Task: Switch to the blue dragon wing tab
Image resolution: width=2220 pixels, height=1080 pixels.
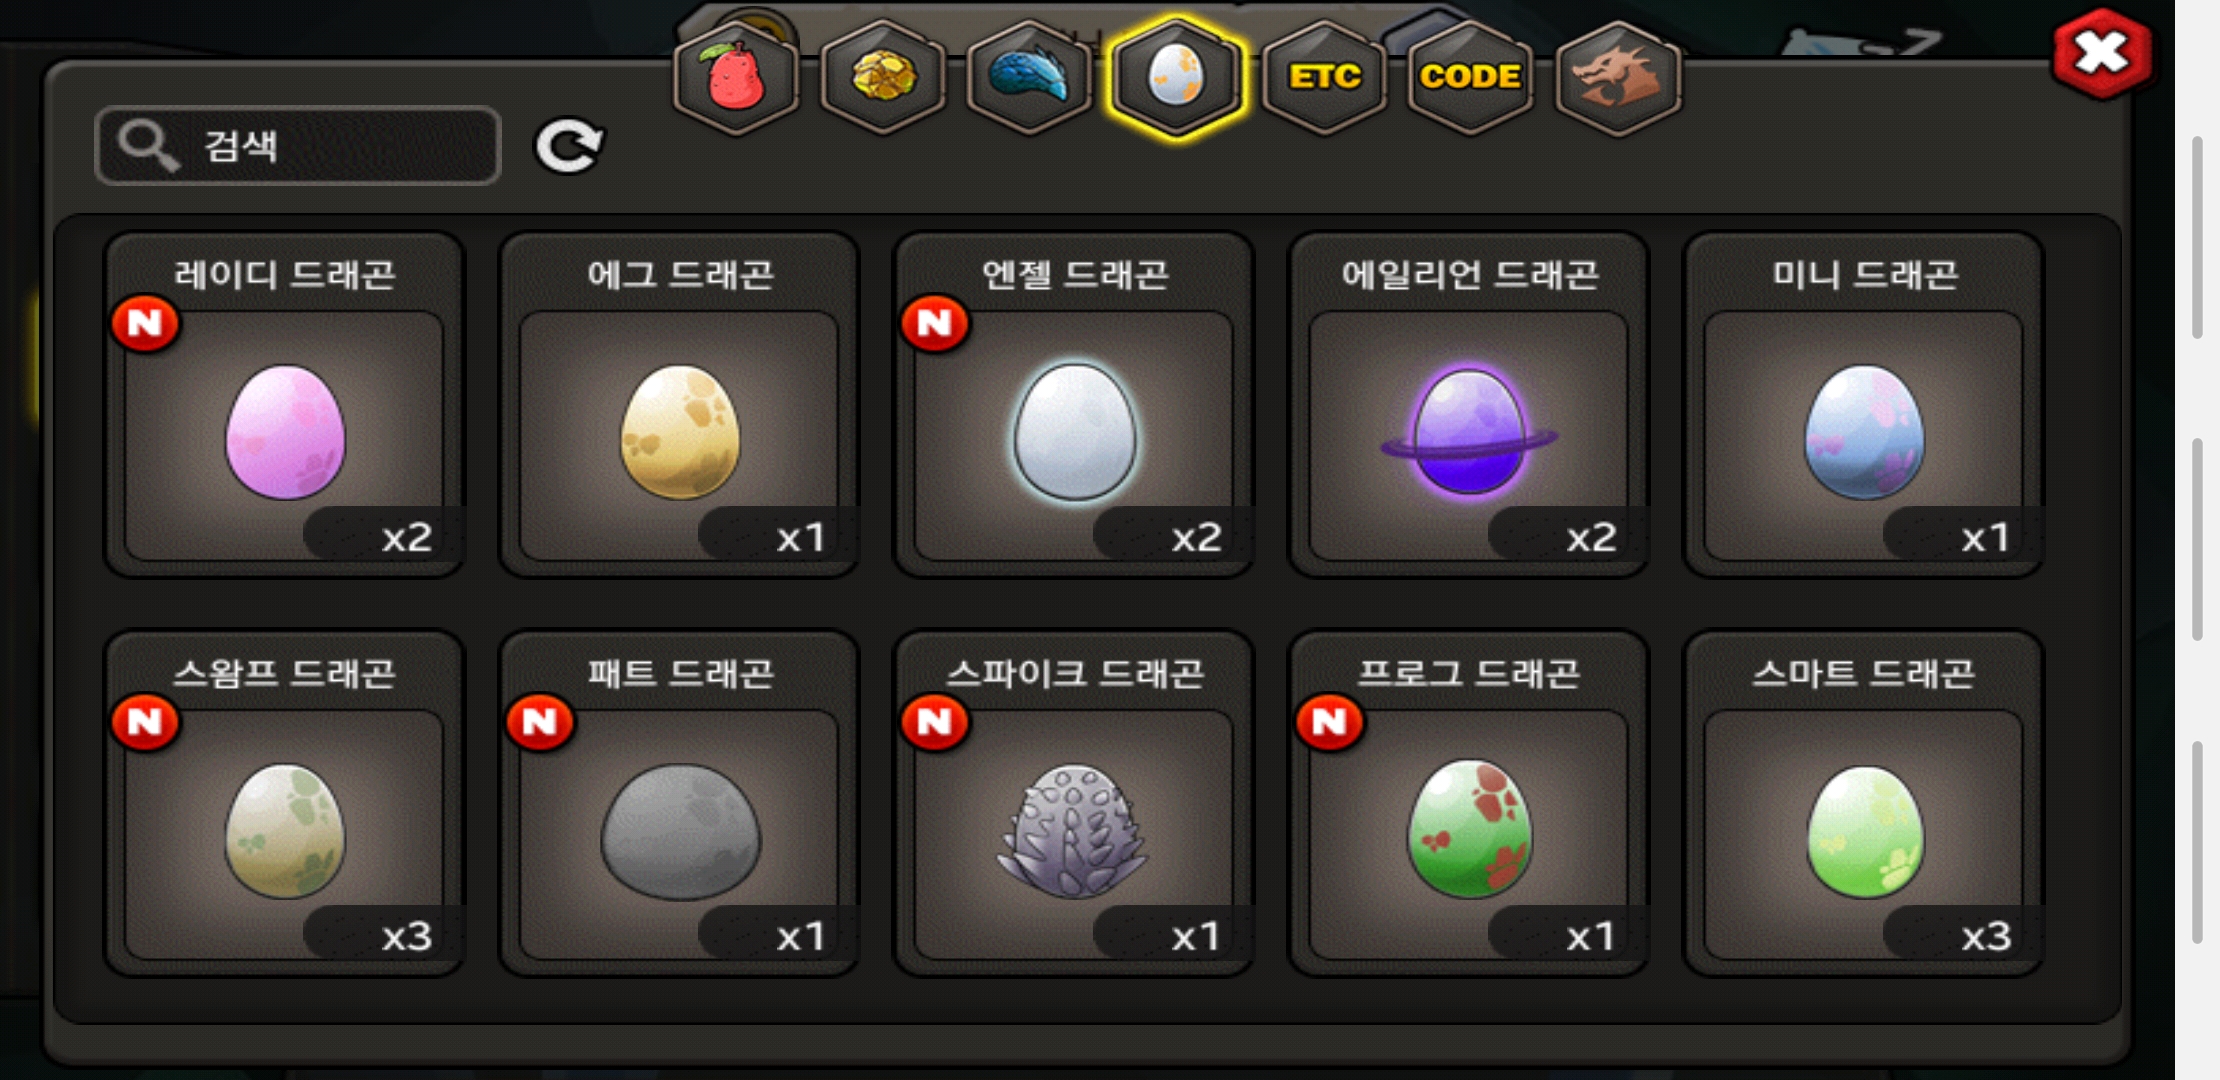Action: [x=1030, y=78]
